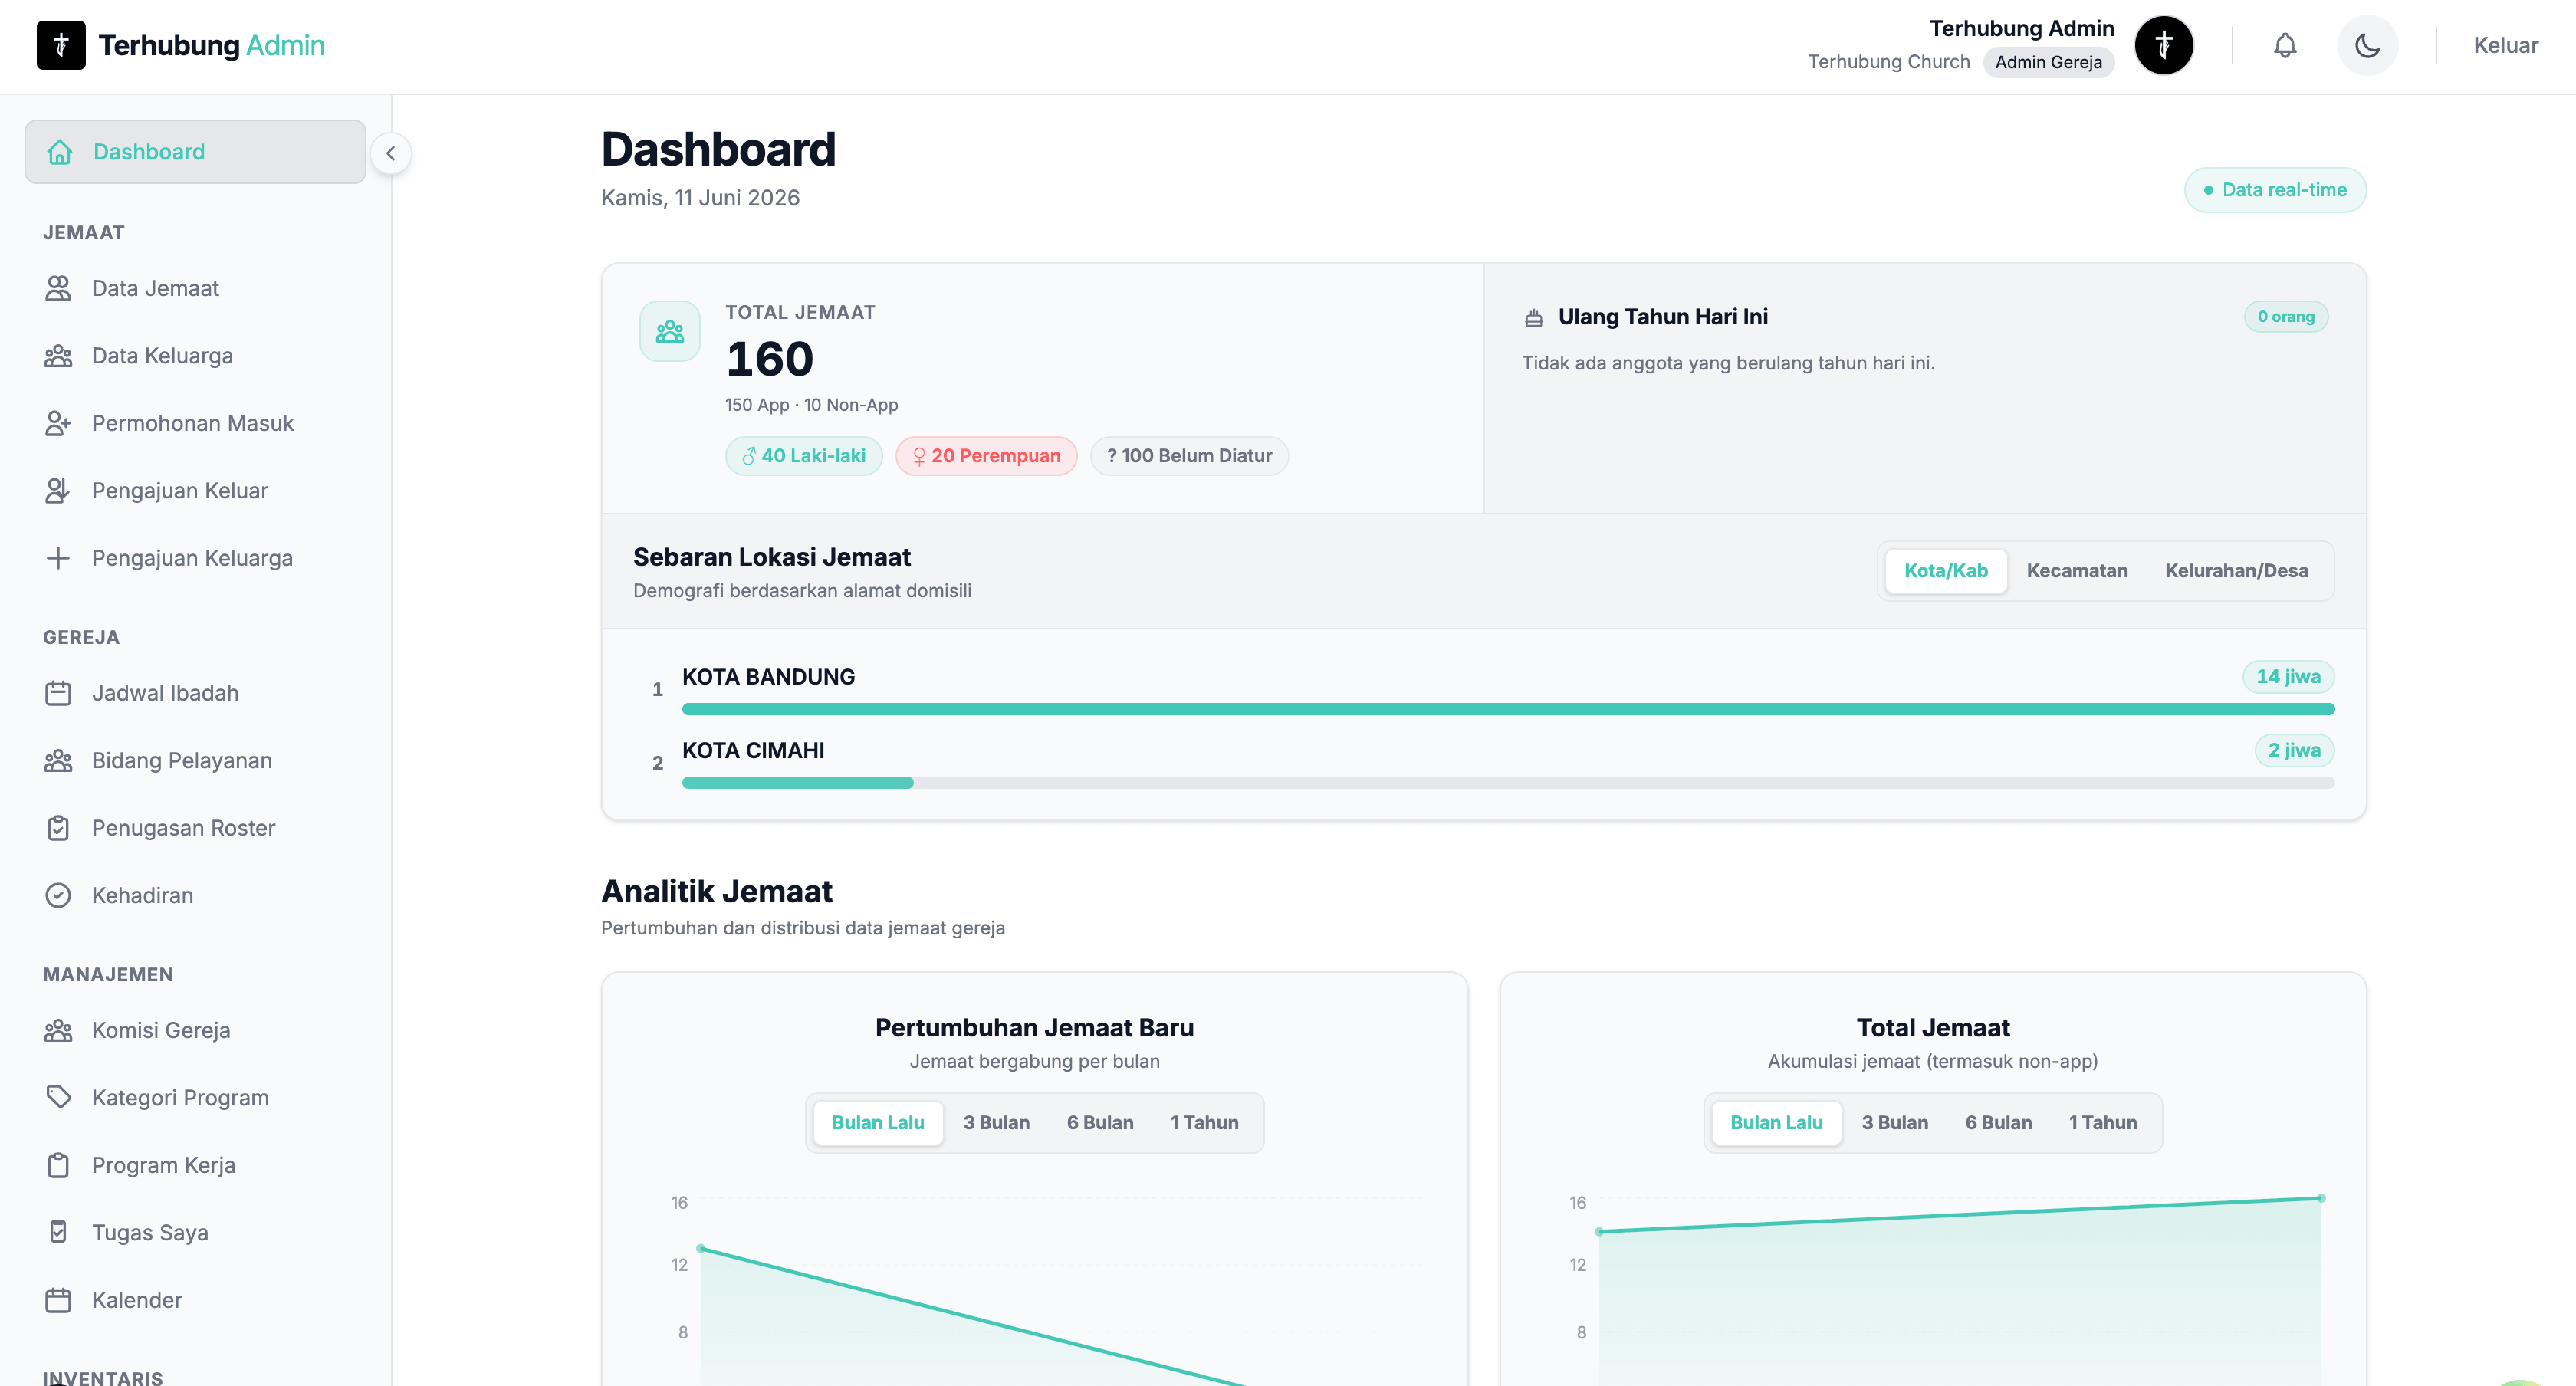
Task: Click the Kehadiran check-circle icon
Action: click(58, 895)
